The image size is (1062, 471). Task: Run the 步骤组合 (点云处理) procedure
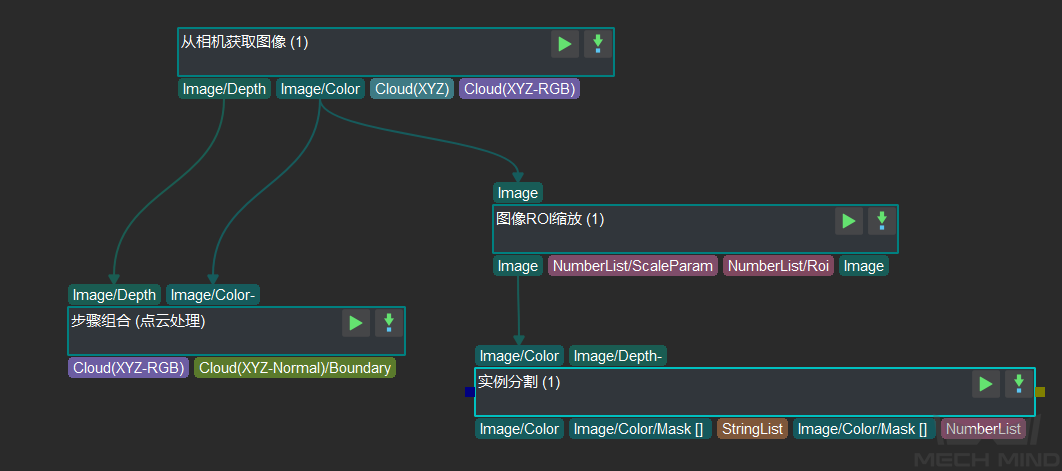356,323
